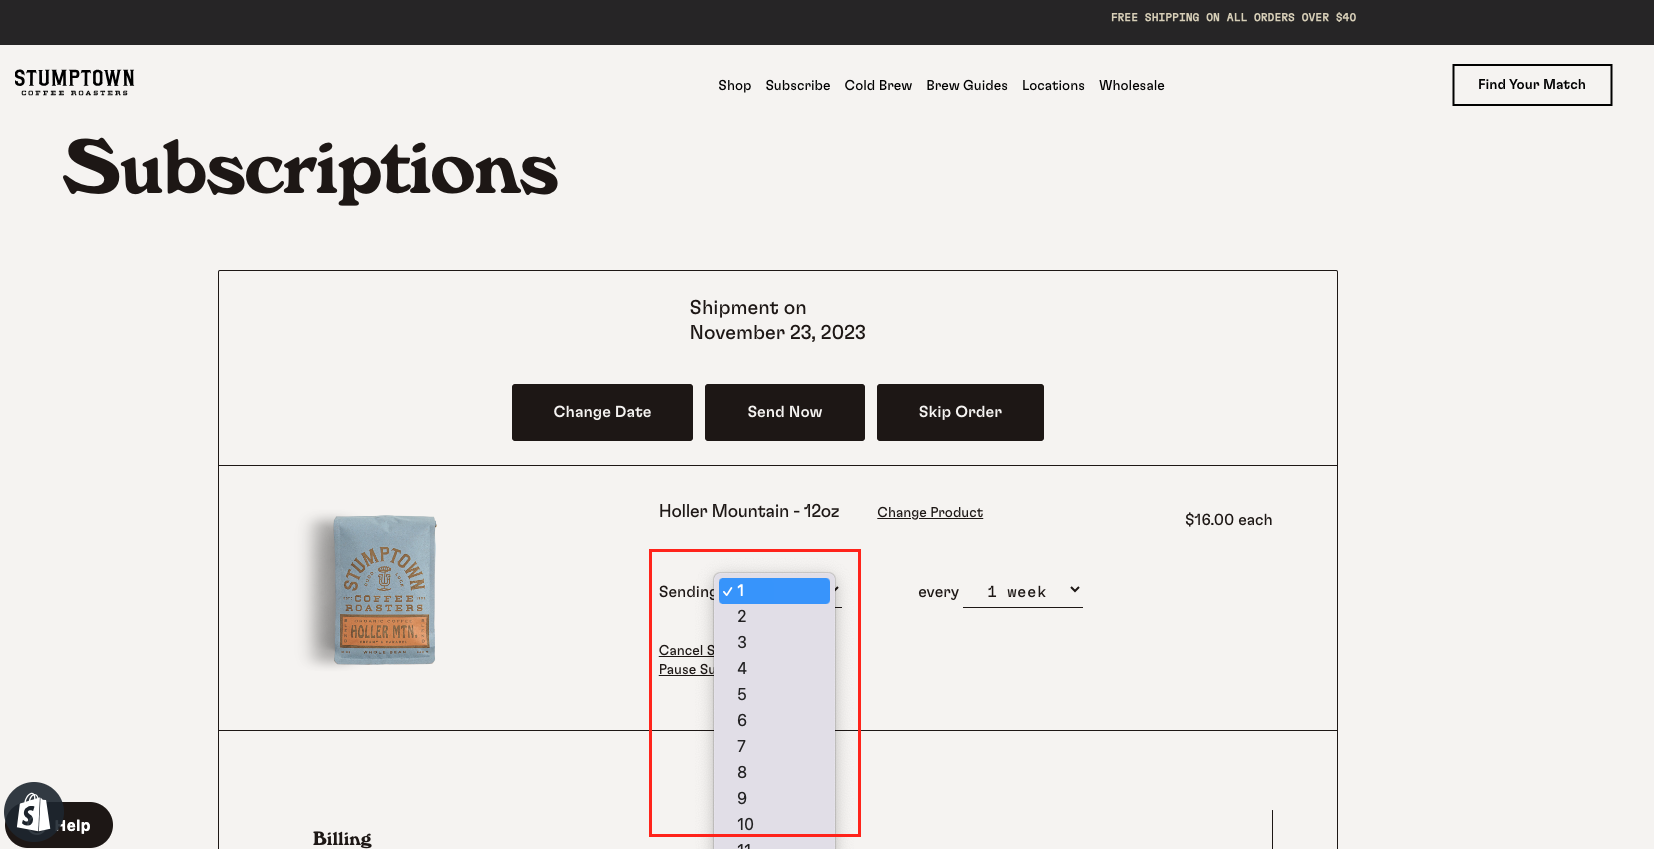Choose quantity 4 from the list
Screen dimensions: 1654x849
775,668
